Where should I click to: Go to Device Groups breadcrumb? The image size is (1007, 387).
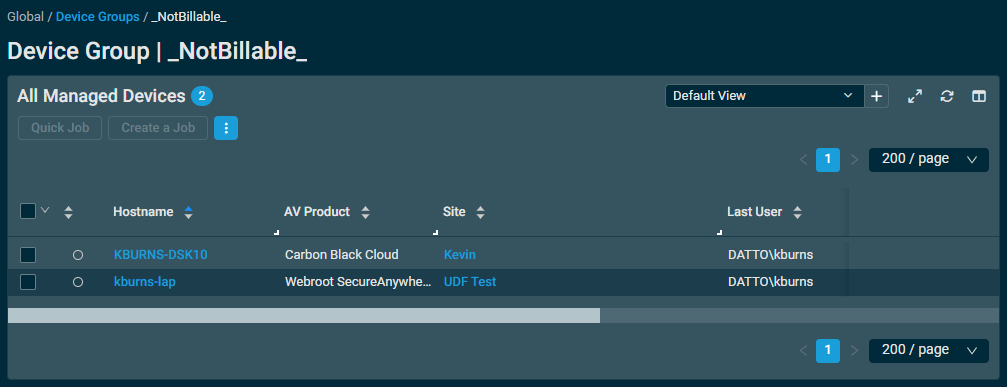[x=98, y=17]
